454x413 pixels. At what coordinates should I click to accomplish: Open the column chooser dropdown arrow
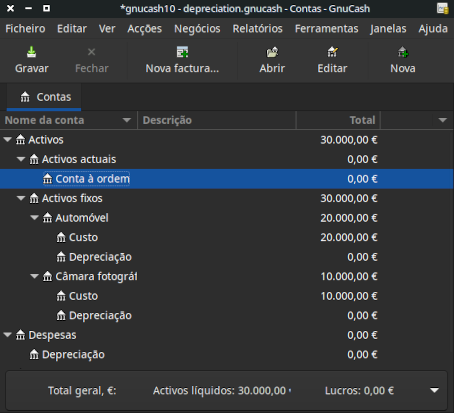click(443, 120)
